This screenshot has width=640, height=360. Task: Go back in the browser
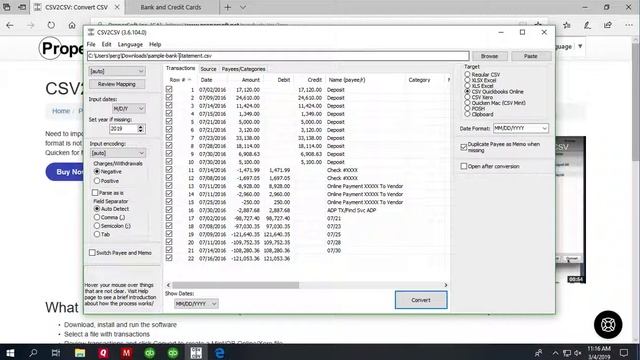(10, 25)
